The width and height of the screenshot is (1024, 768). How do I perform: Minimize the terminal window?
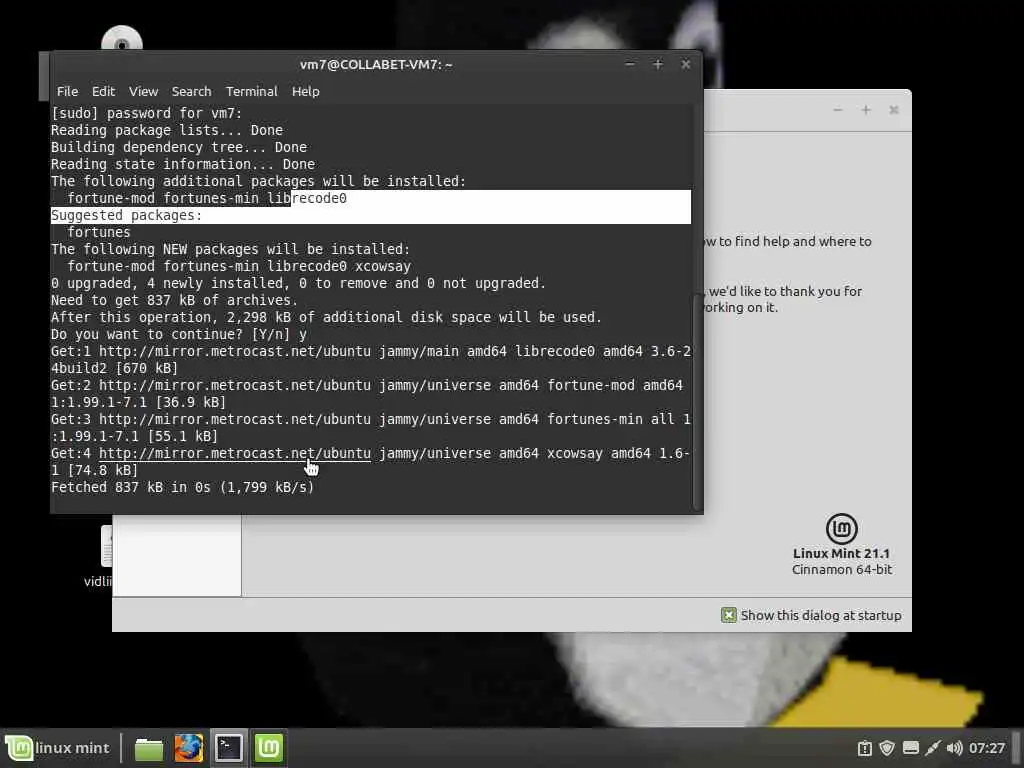click(x=630, y=64)
